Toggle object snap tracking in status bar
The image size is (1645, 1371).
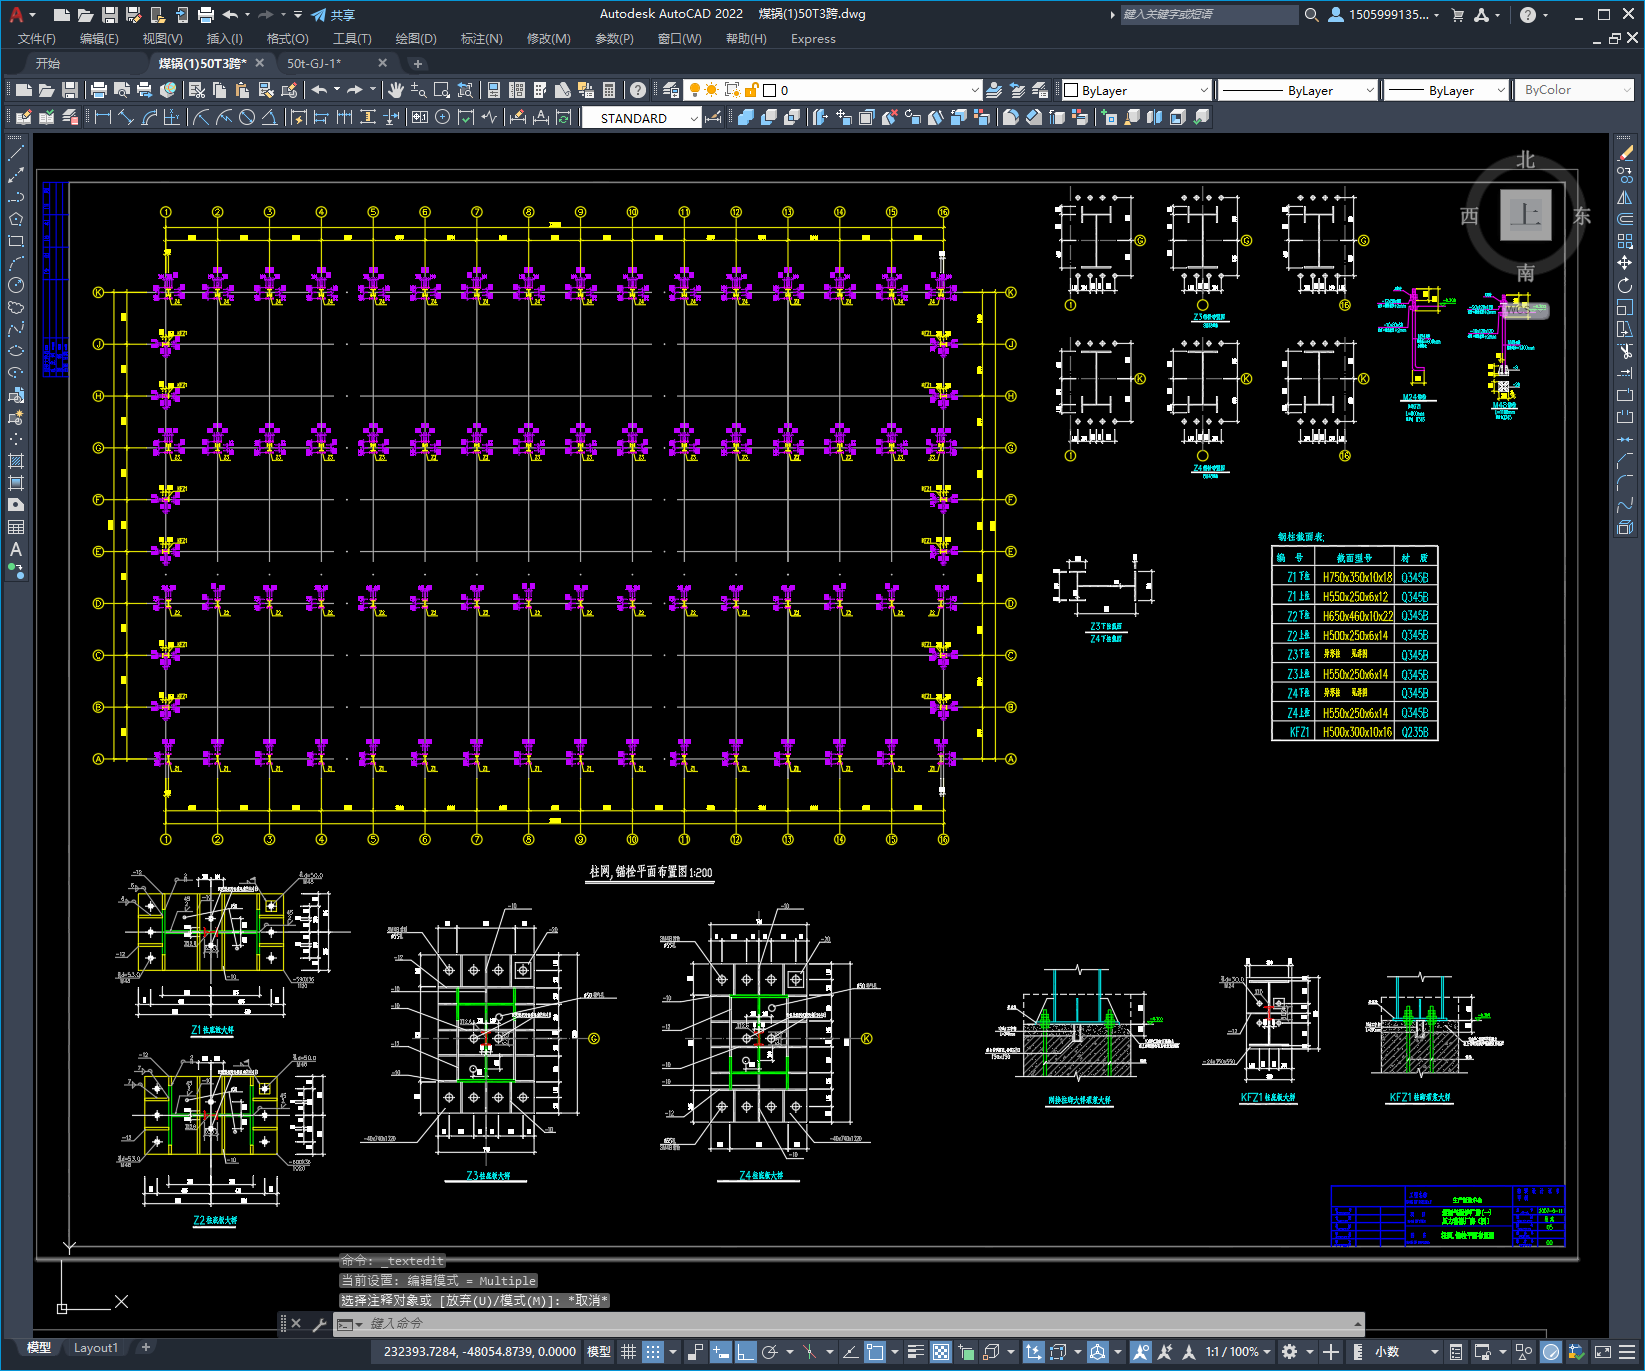(x=850, y=1352)
